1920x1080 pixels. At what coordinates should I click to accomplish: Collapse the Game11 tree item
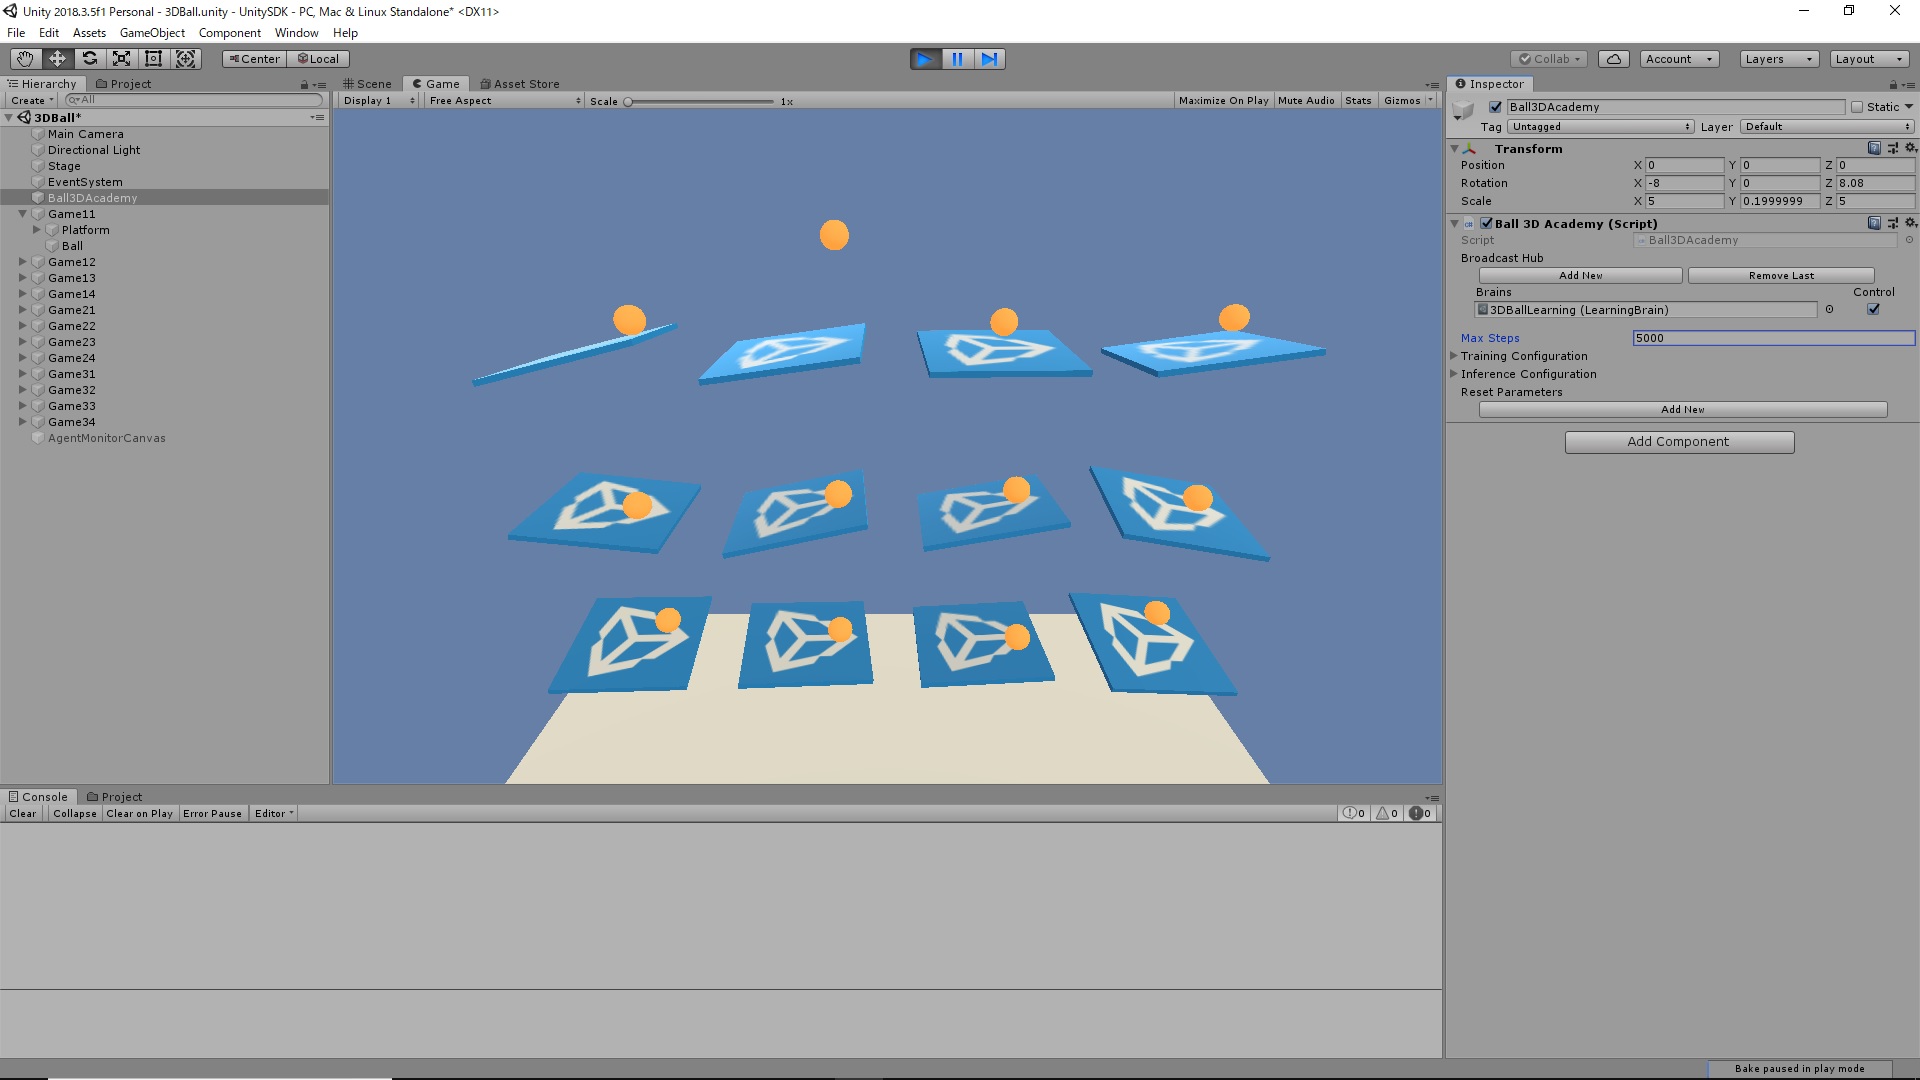coord(22,214)
